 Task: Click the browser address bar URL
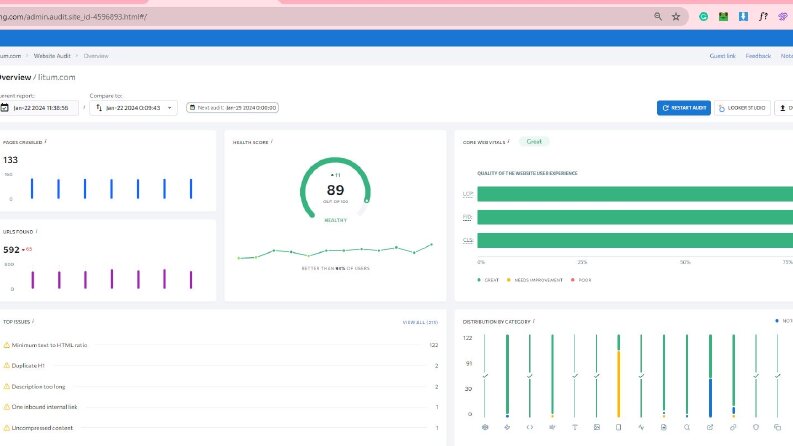pos(73,17)
